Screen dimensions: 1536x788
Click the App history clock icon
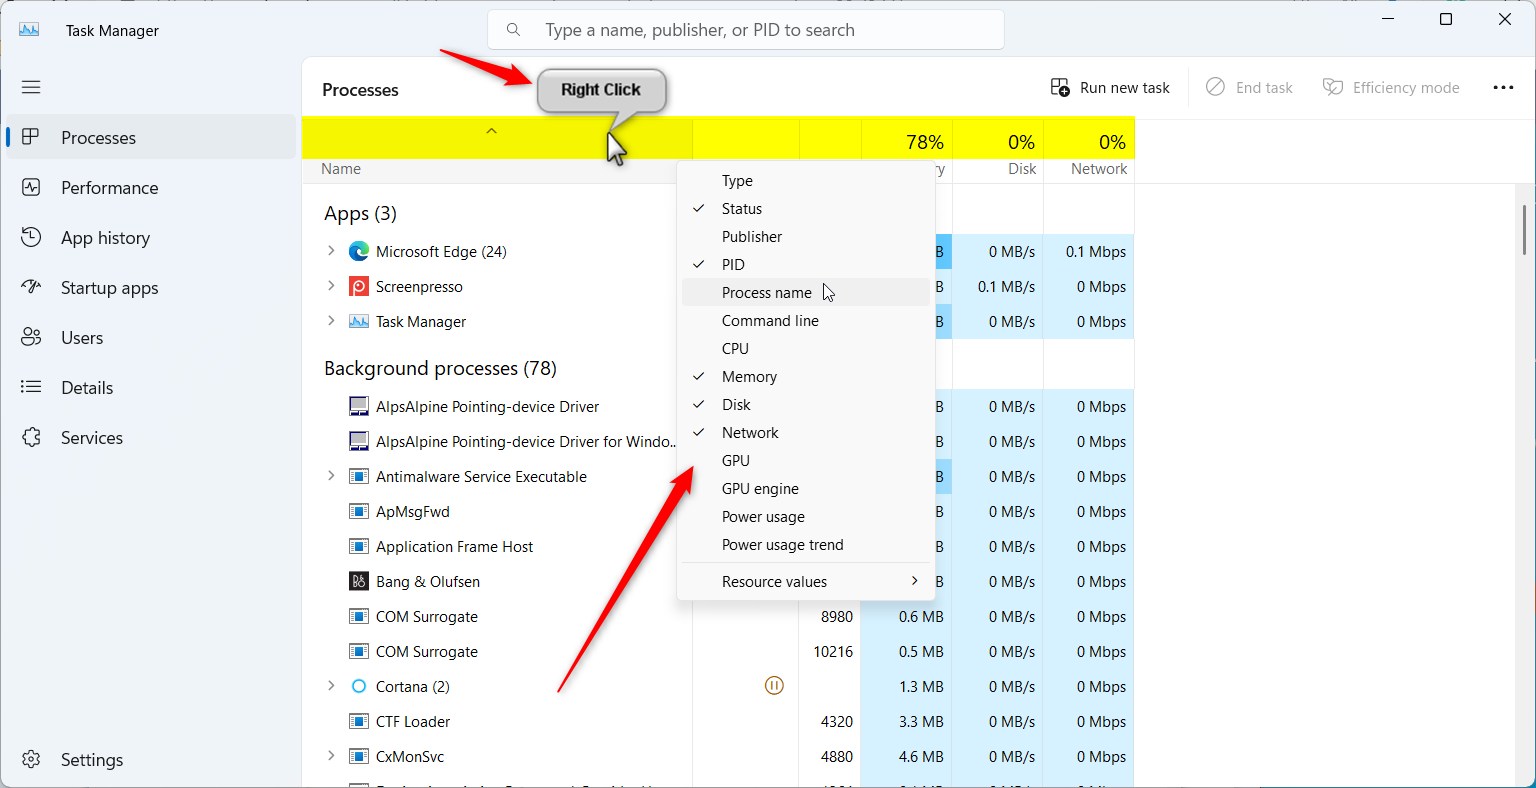click(x=31, y=237)
